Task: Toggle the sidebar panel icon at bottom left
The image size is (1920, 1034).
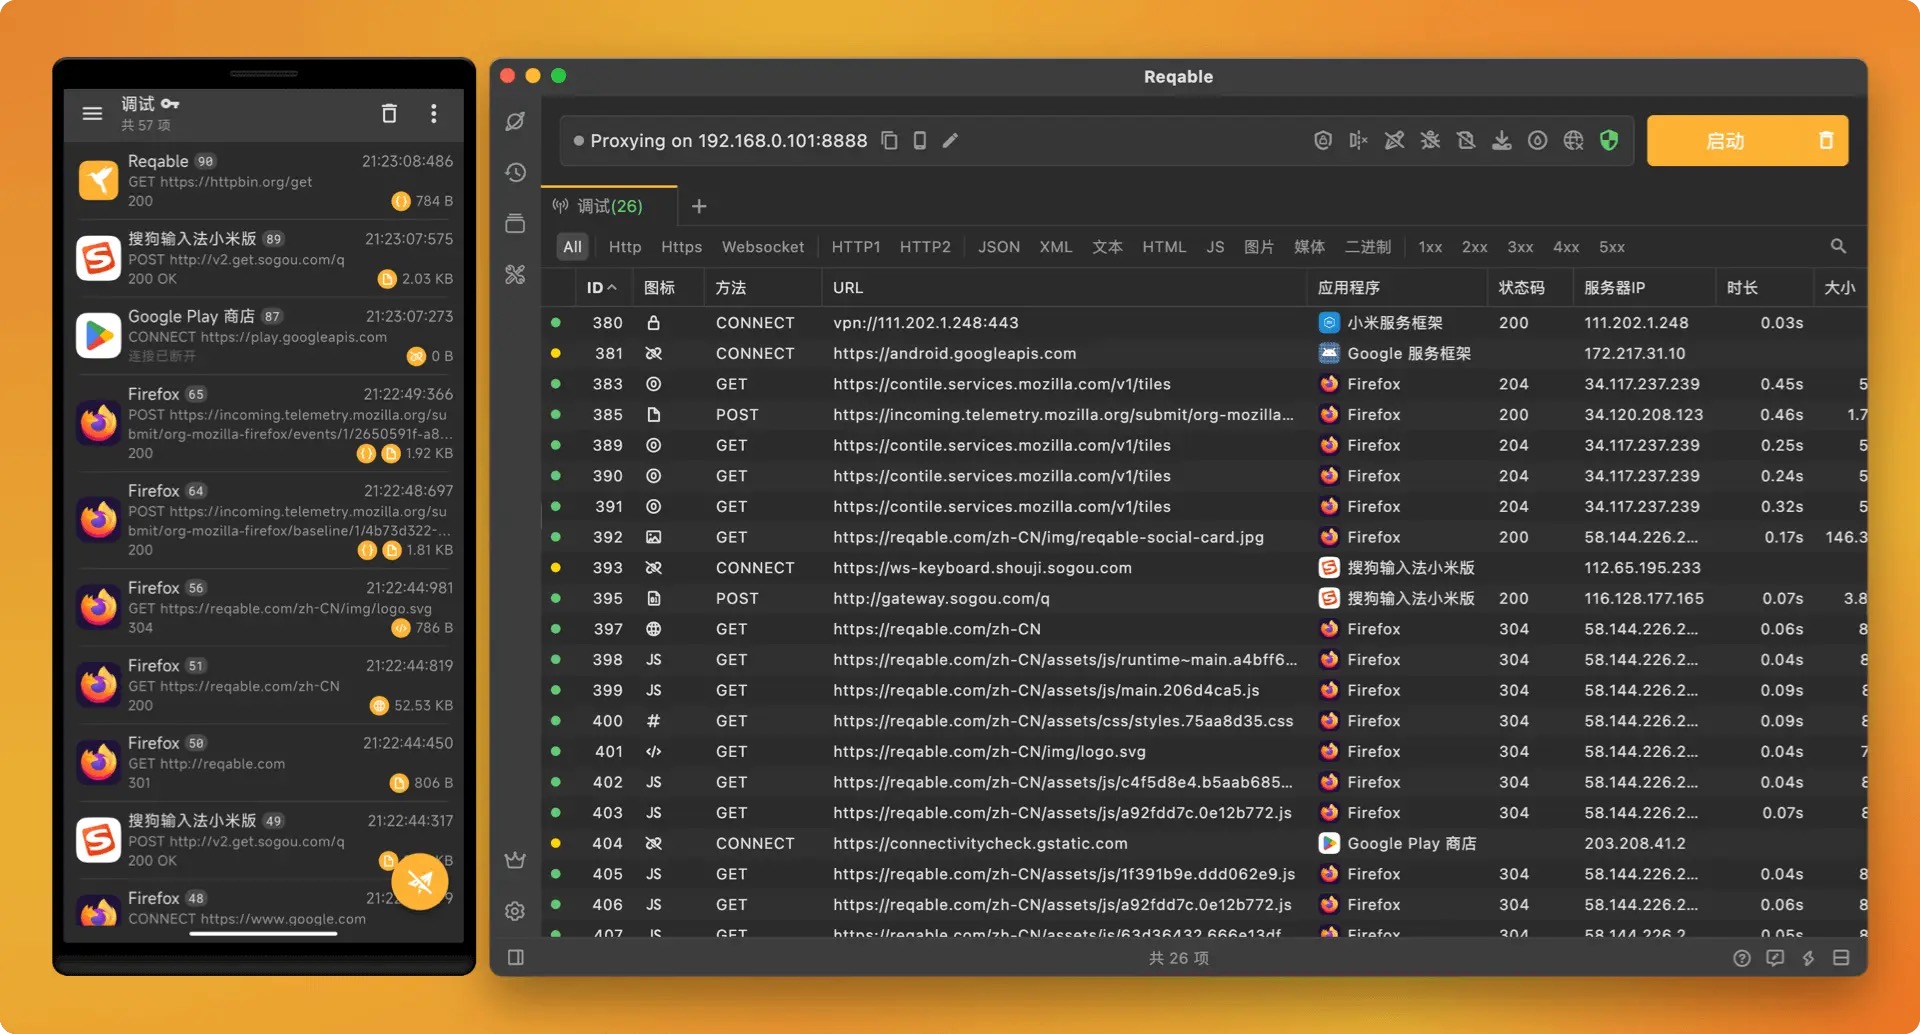Action: 516,958
